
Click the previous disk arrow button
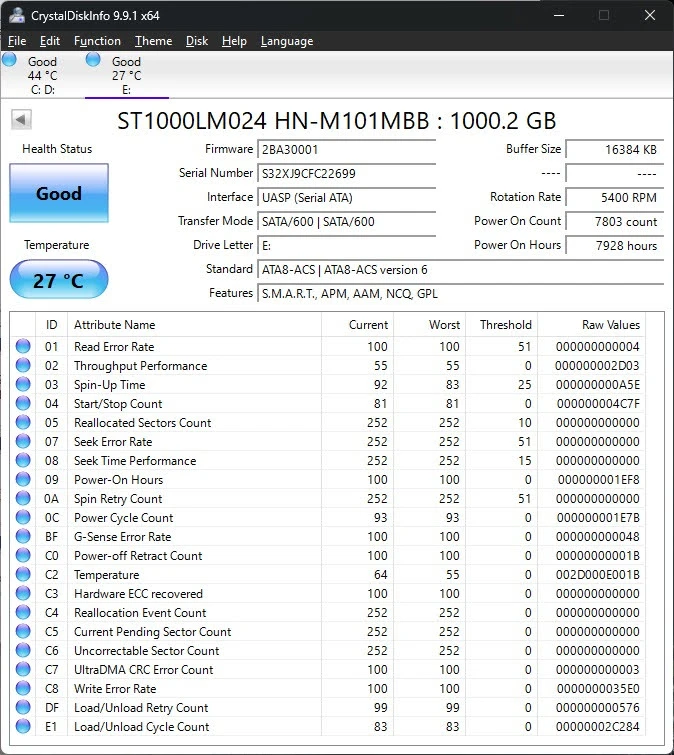pyautogui.click(x=21, y=119)
